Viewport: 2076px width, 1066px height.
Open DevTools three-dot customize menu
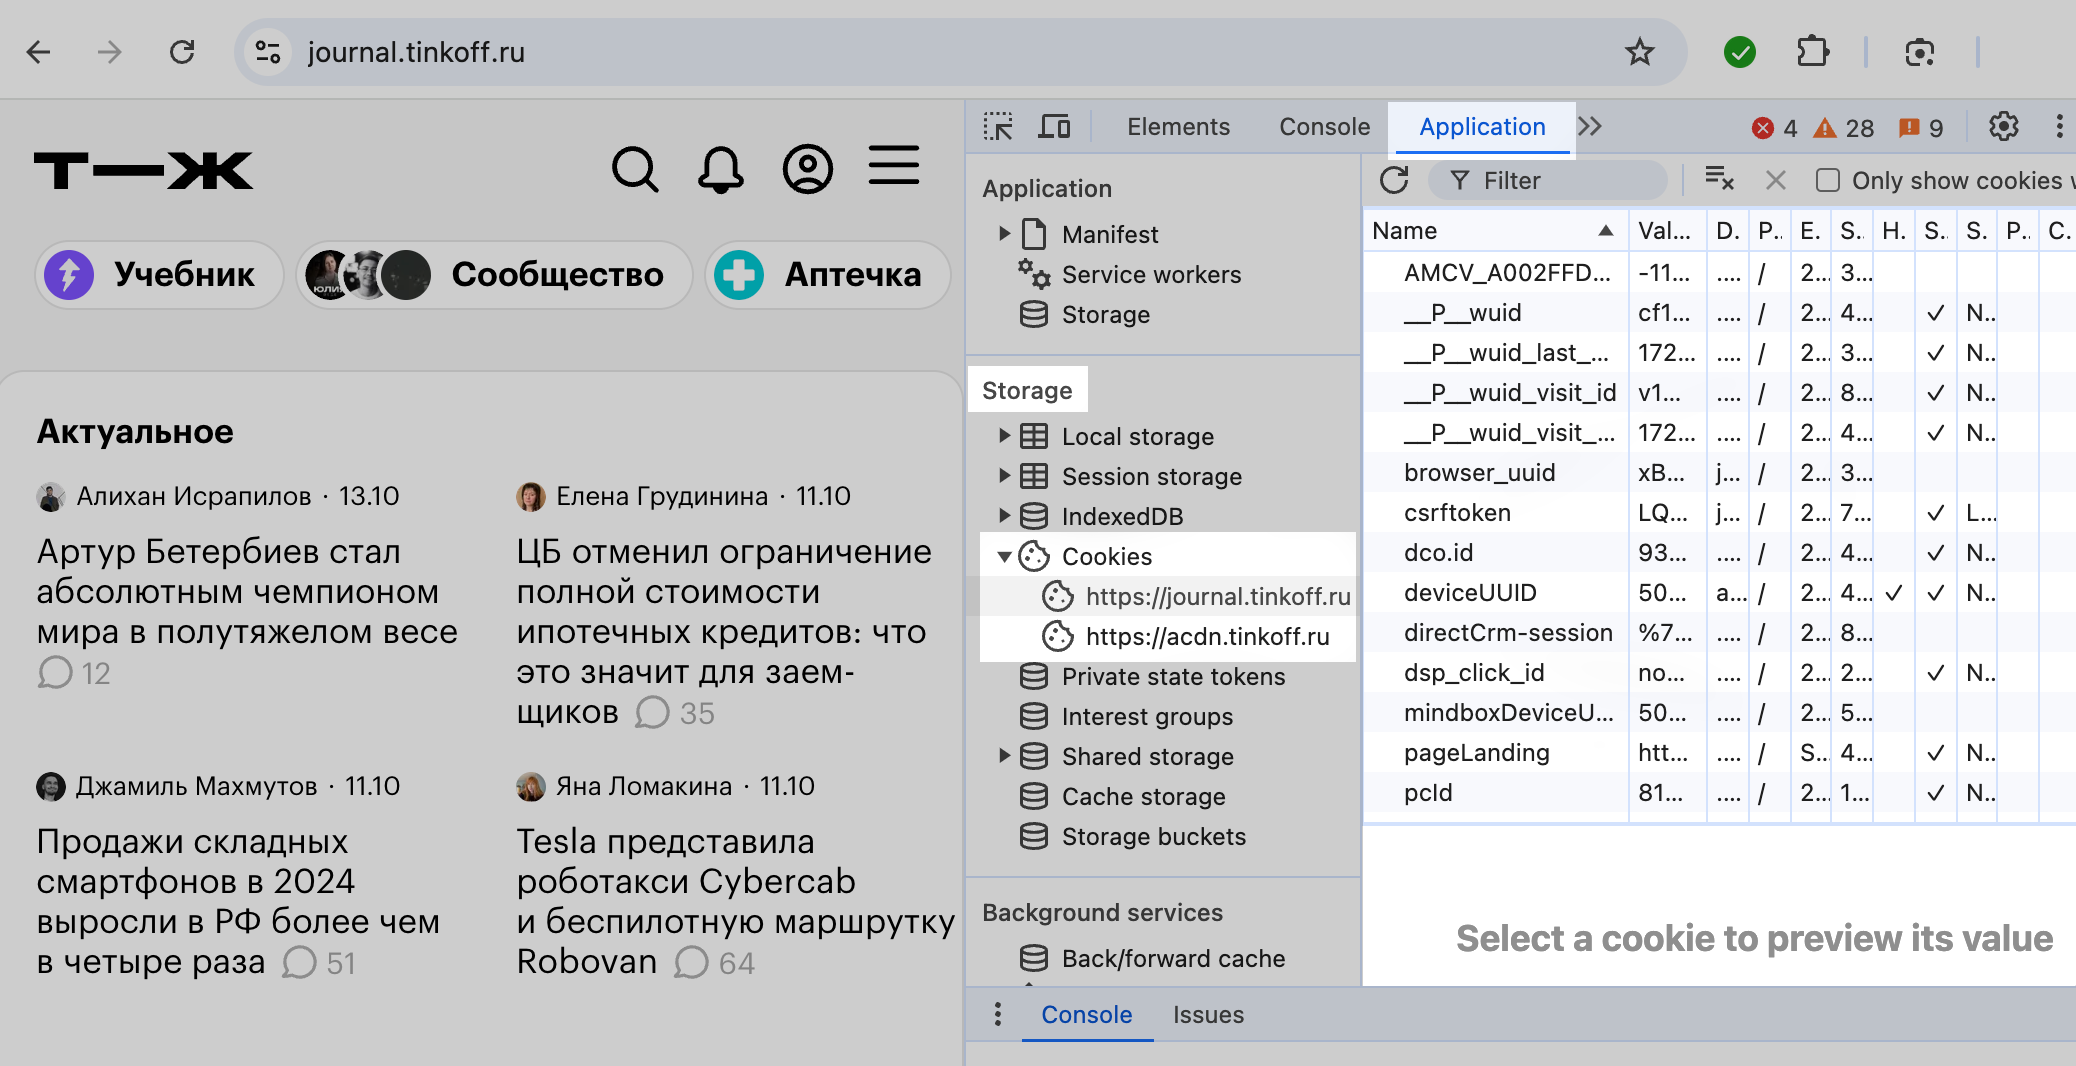[x=2059, y=127]
